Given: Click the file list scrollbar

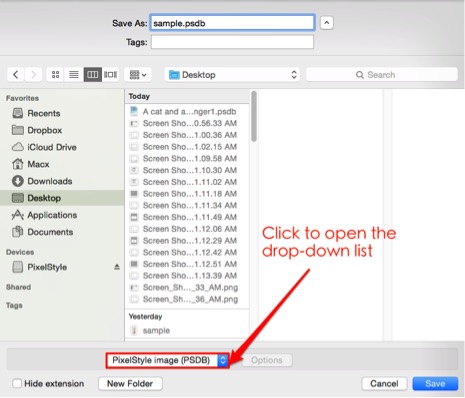Looking at the screenshot, I should (254, 116).
